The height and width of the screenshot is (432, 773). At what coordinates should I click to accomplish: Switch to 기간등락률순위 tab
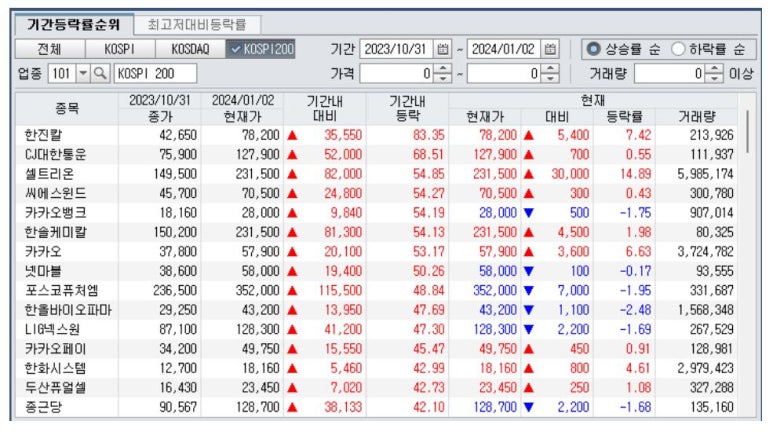[x=73, y=24]
